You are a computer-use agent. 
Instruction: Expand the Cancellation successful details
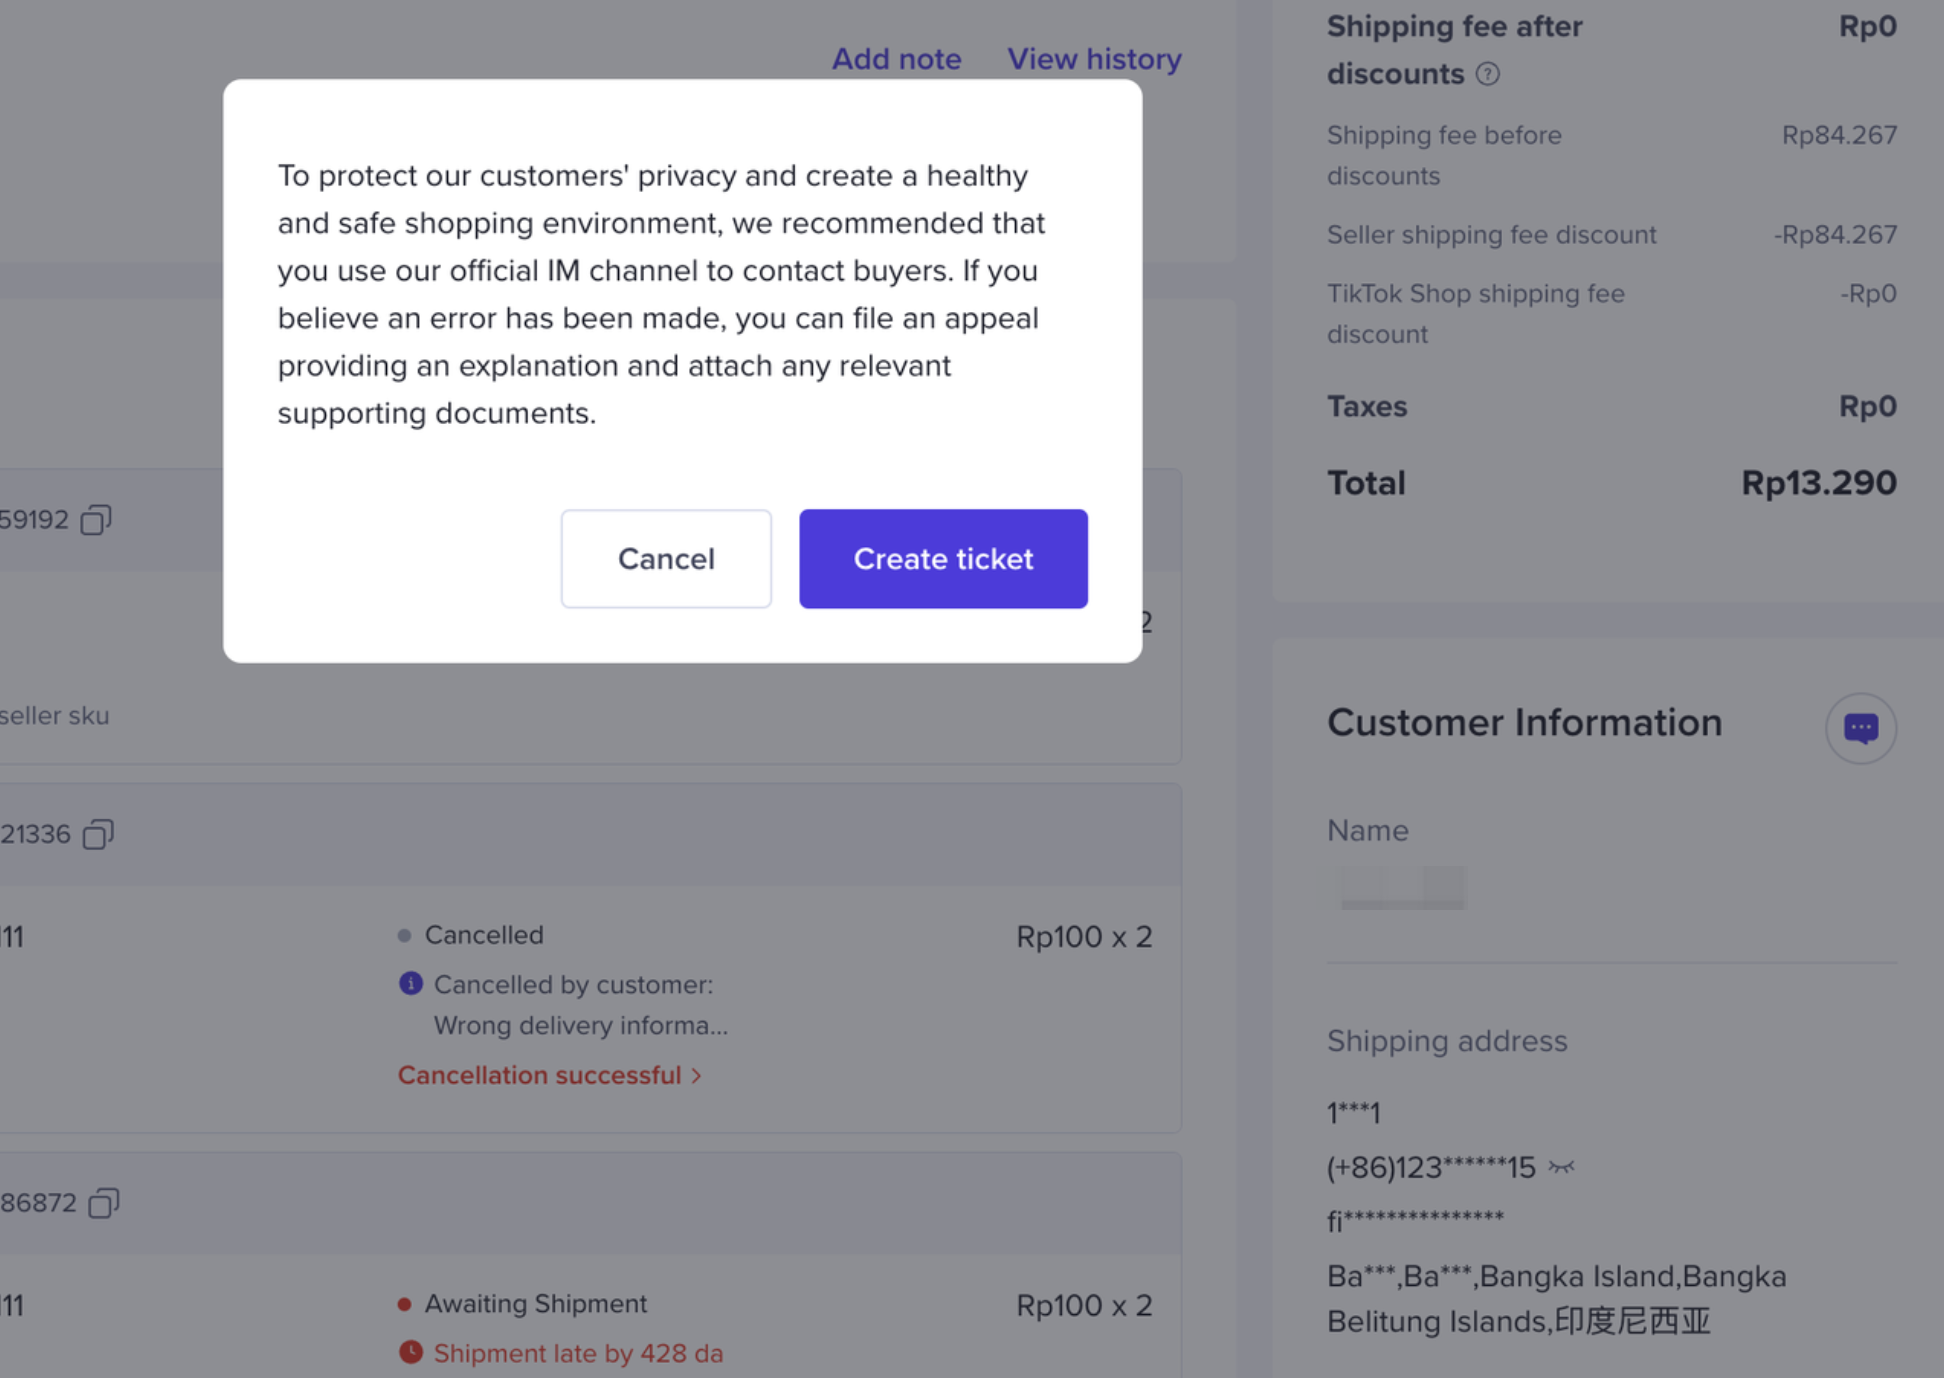point(549,1075)
